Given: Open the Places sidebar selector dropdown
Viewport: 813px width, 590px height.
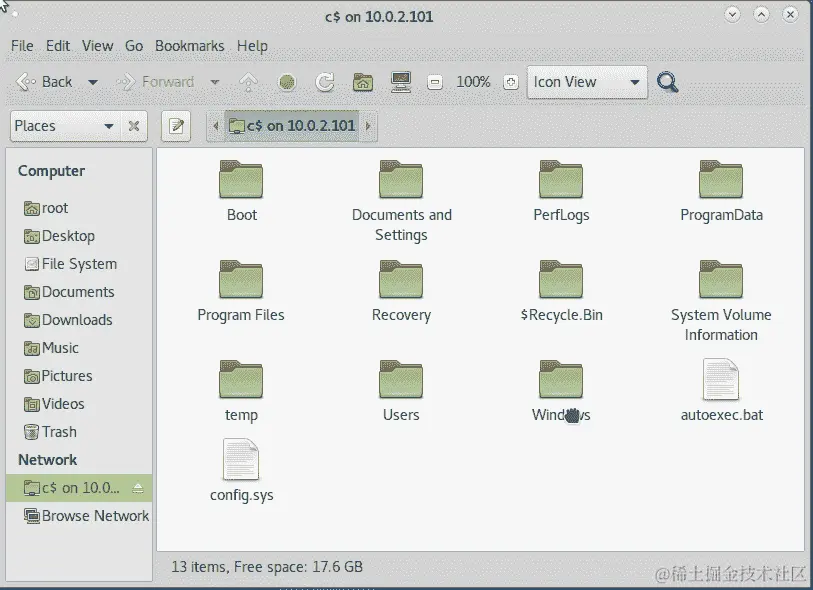Looking at the screenshot, I should [65, 126].
